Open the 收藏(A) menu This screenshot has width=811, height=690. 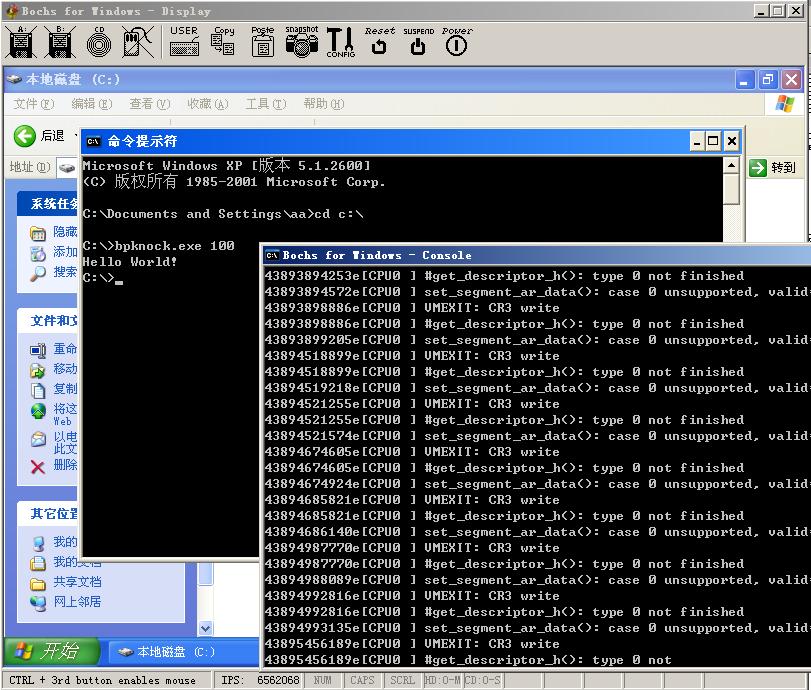pos(207,104)
